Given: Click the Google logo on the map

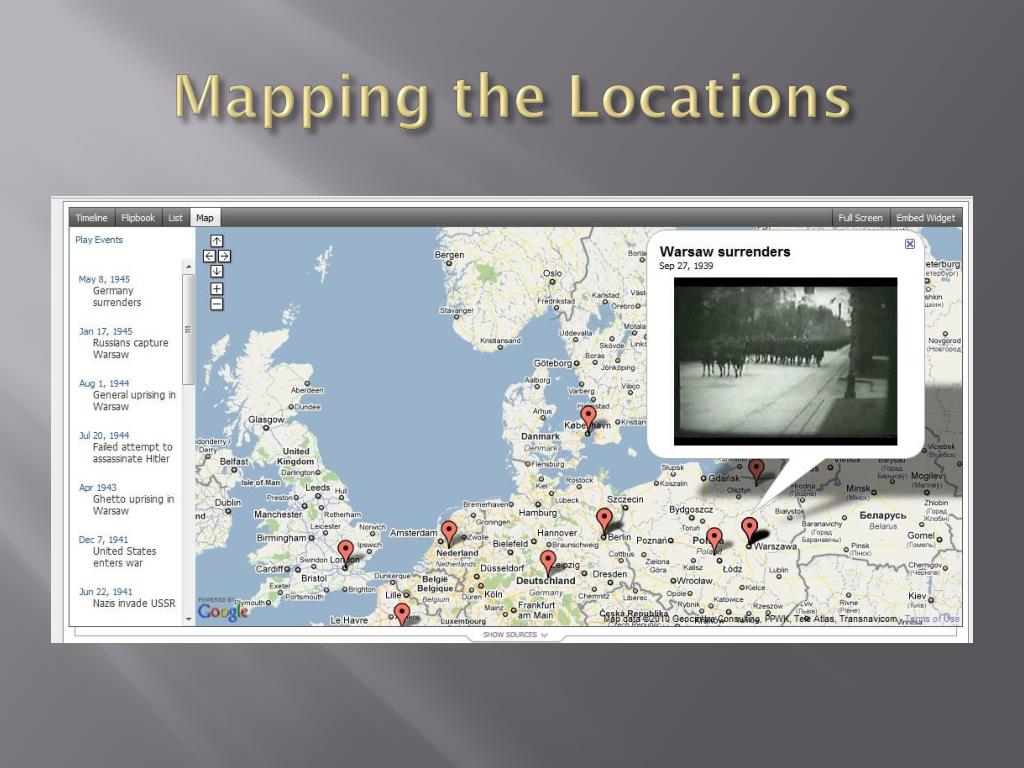Looking at the screenshot, I should (223, 612).
